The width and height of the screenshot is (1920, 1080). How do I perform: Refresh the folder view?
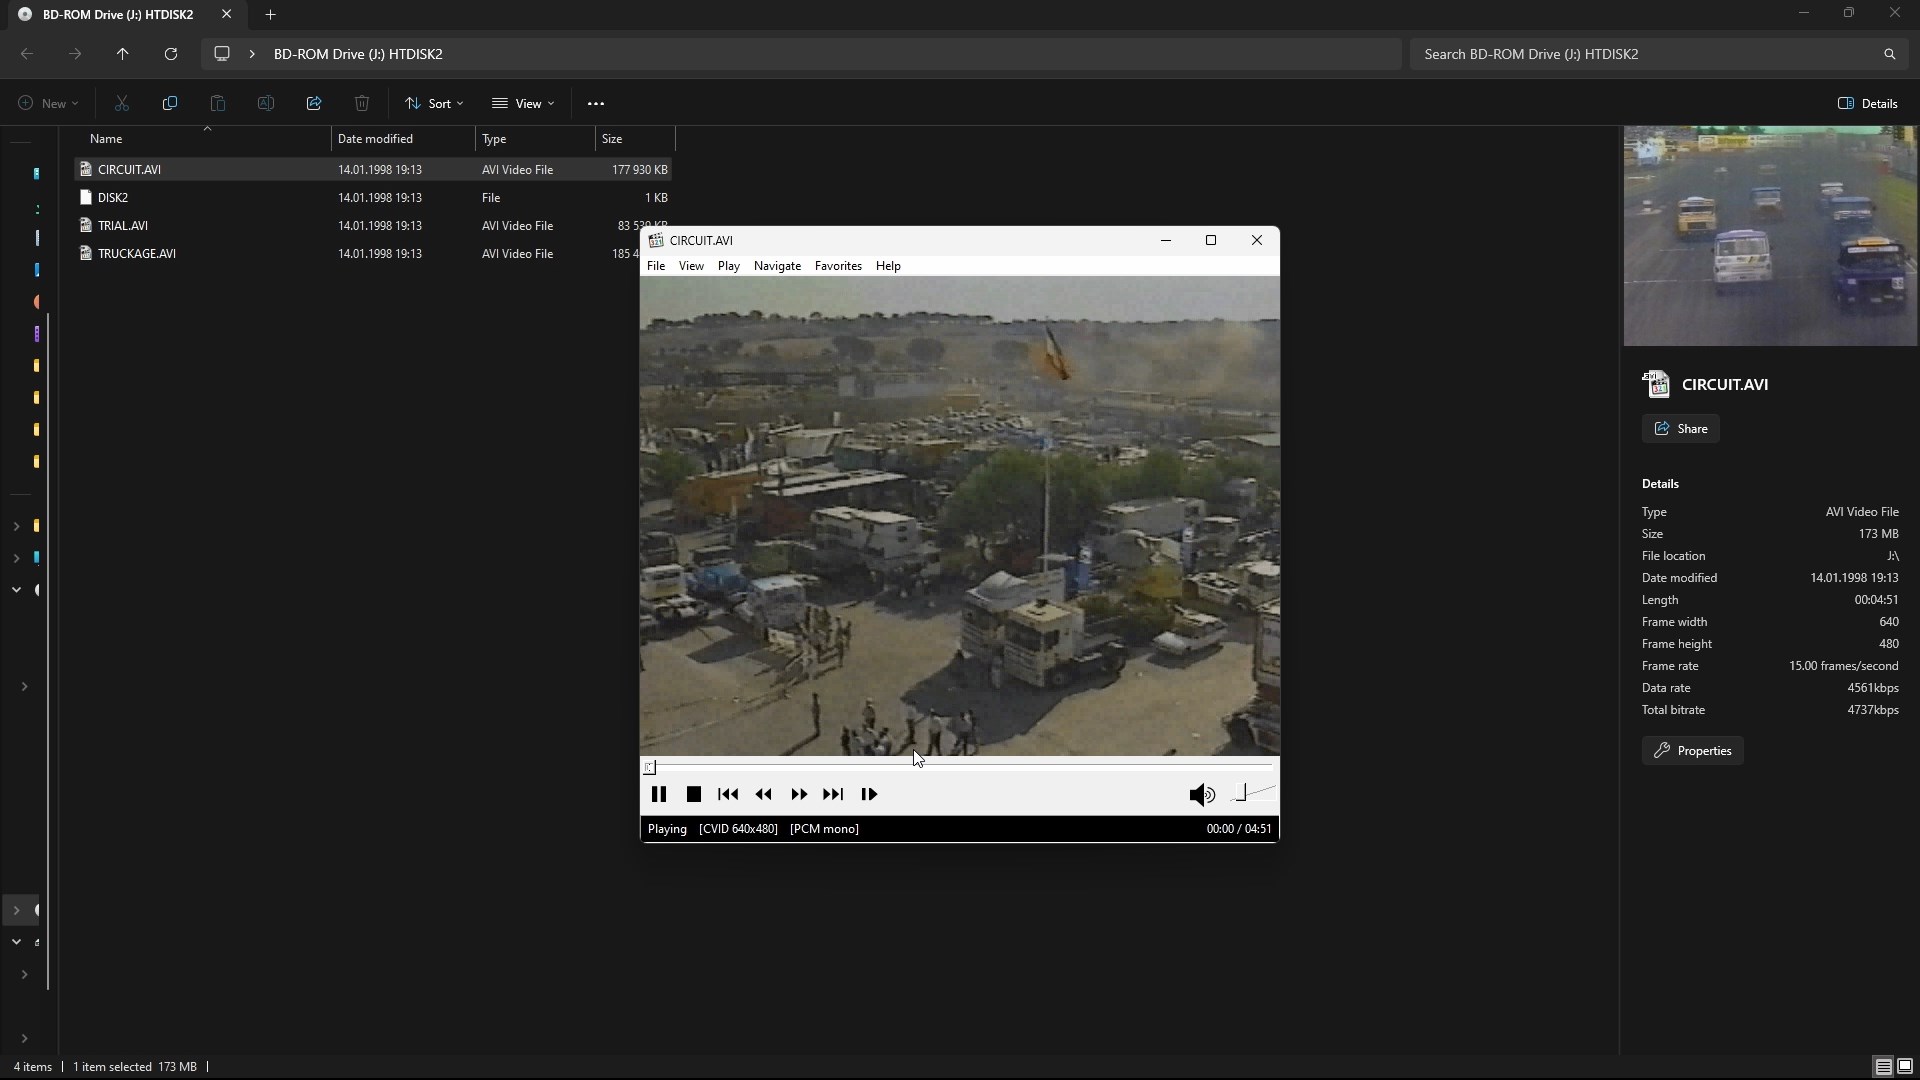coord(171,54)
